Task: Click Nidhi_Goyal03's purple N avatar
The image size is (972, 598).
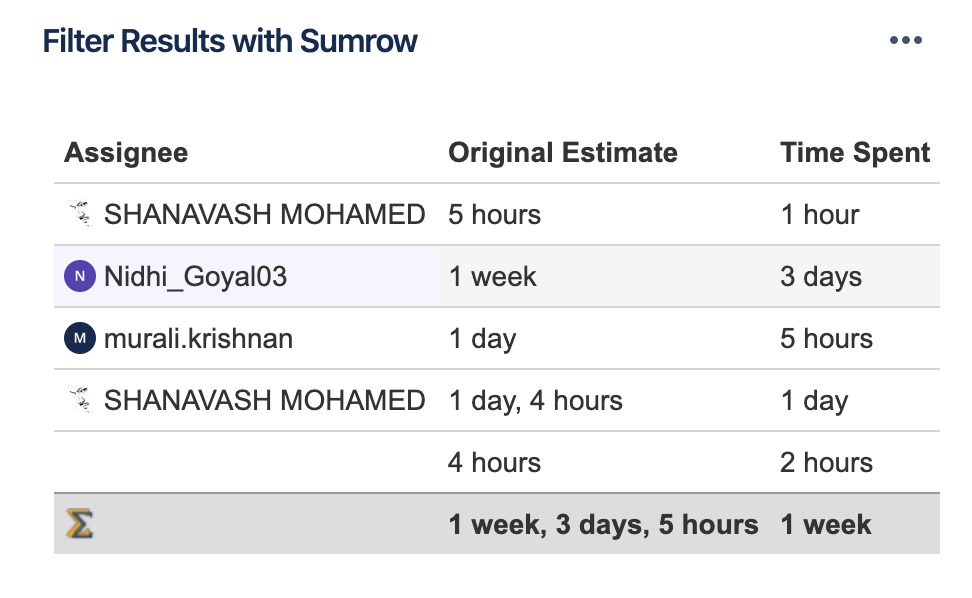Action: coord(80,276)
